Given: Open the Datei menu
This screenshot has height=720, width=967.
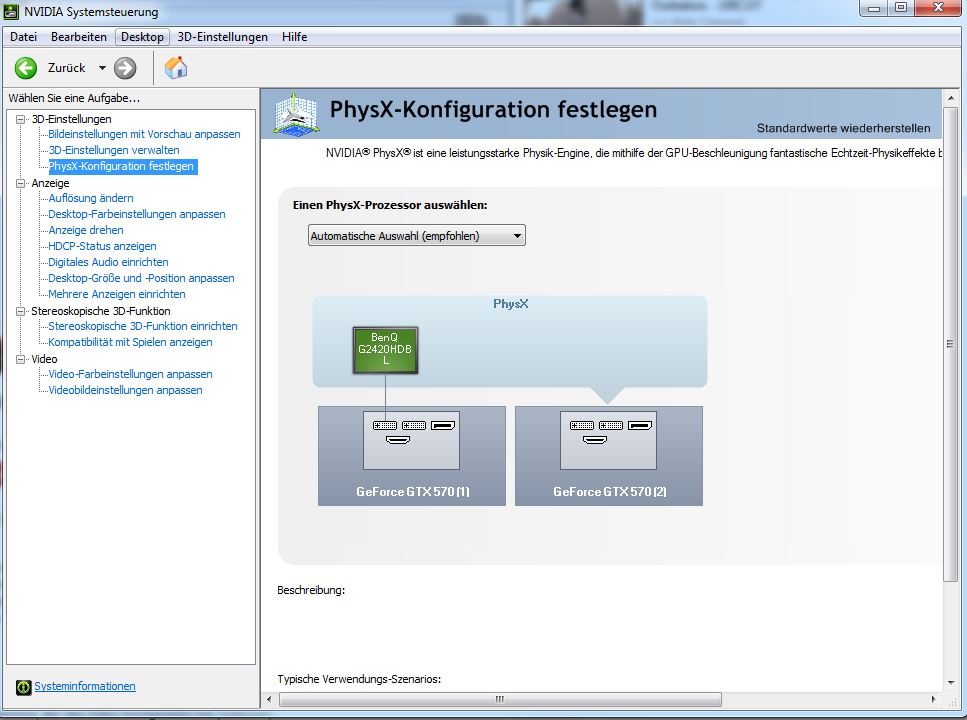Looking at the screenshot, I should coord(23,37).
